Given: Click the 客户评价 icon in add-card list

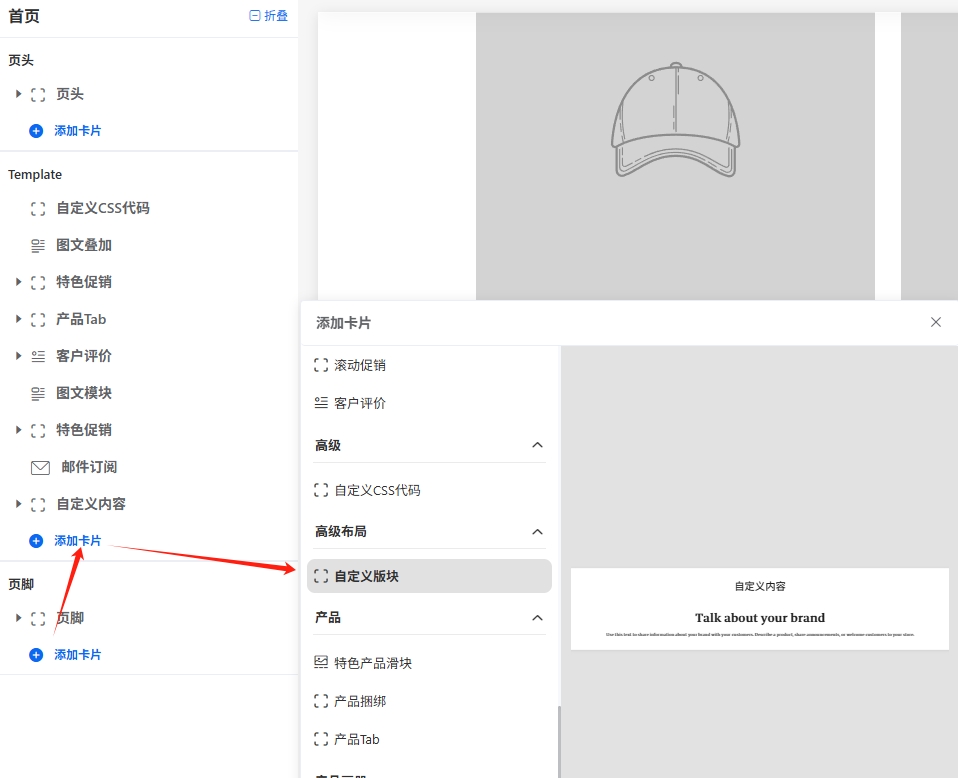Looking at the screenshot, I should [x=321, y=403].
